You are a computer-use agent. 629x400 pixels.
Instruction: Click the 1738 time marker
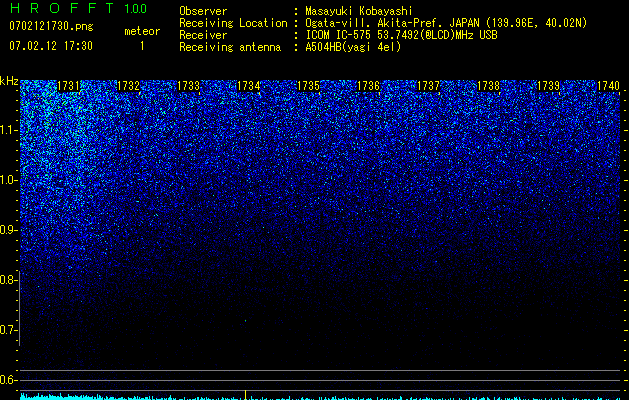tap(489, 86)
